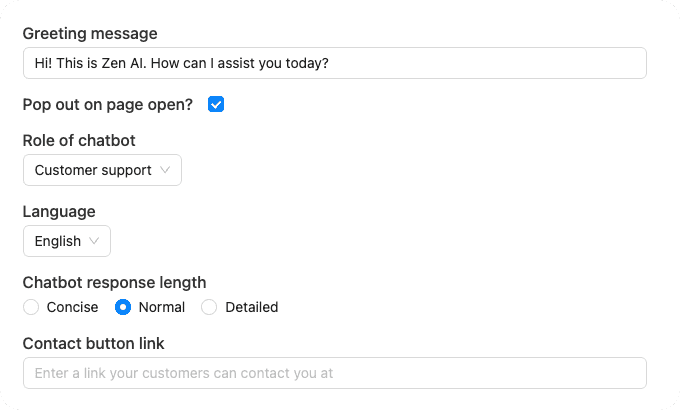
Task: Select the Normal radio button
Action: point(123,307)
